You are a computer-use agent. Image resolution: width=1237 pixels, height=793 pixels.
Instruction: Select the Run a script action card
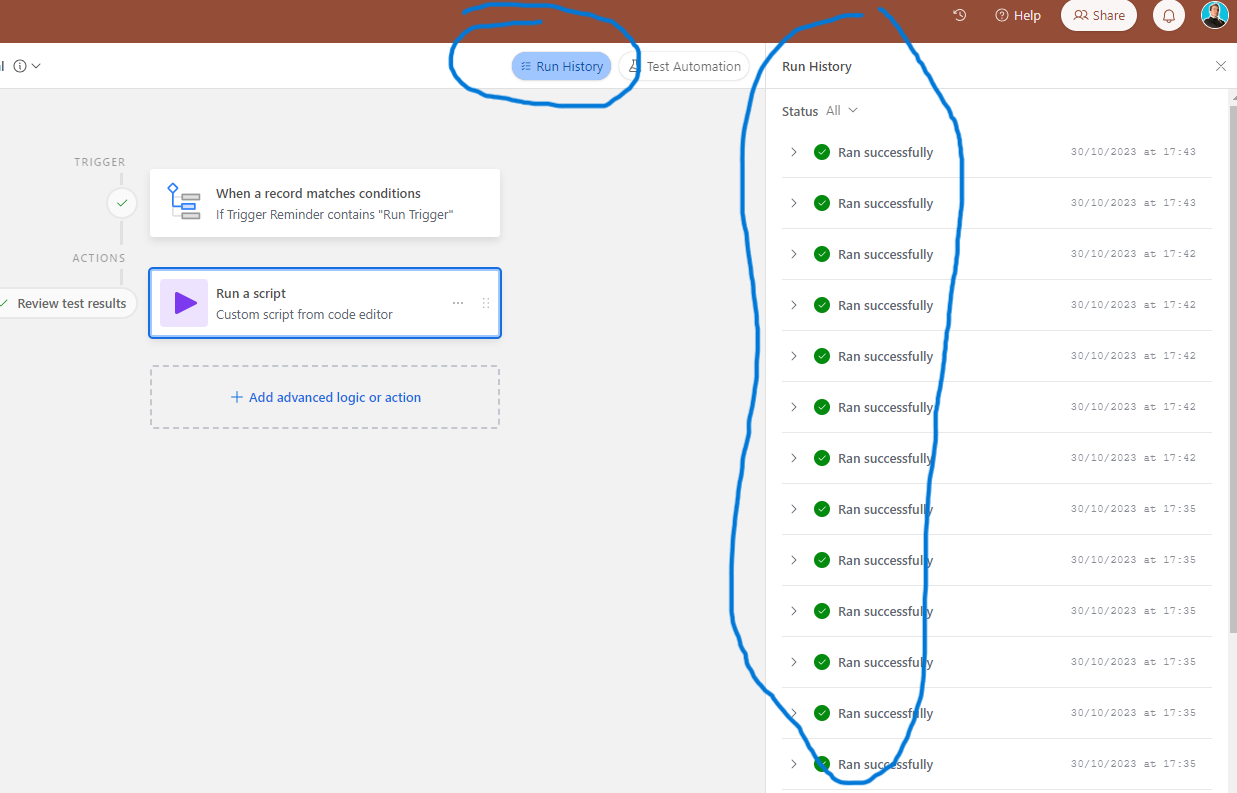[x=325, y=303]
